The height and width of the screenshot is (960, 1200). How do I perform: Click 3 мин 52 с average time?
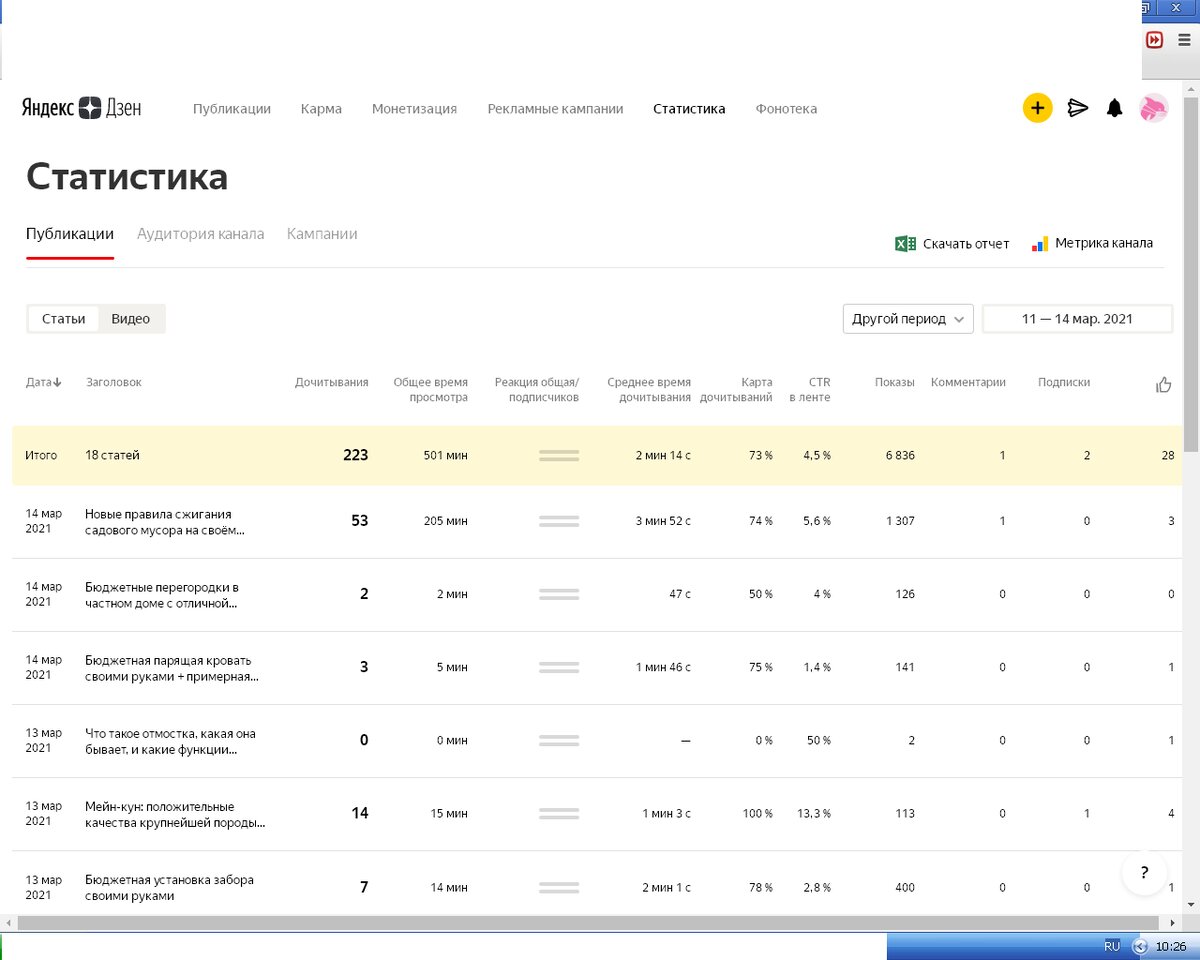pyautogui.click(x=663, y=521)
